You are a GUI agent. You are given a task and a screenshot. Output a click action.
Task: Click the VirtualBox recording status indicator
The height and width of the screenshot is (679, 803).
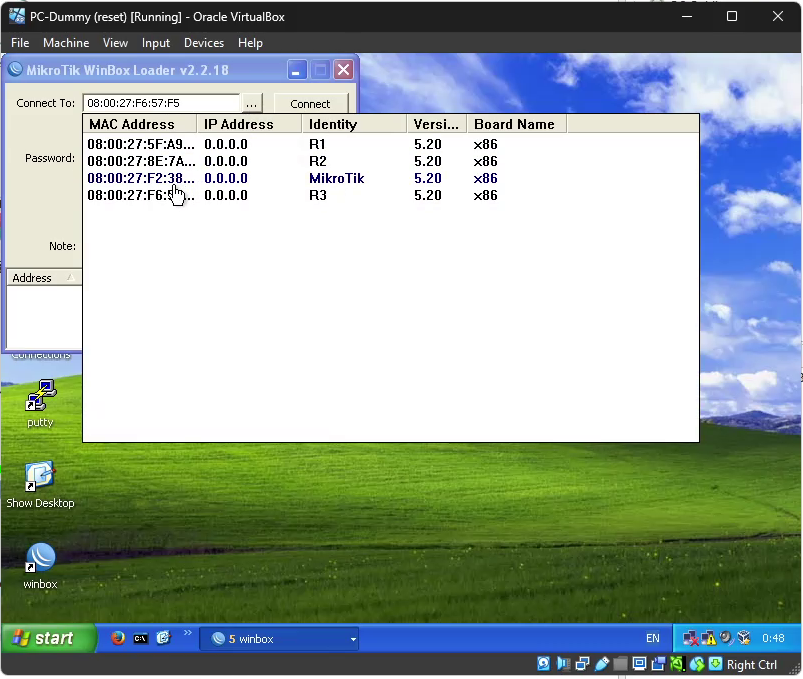658,664
